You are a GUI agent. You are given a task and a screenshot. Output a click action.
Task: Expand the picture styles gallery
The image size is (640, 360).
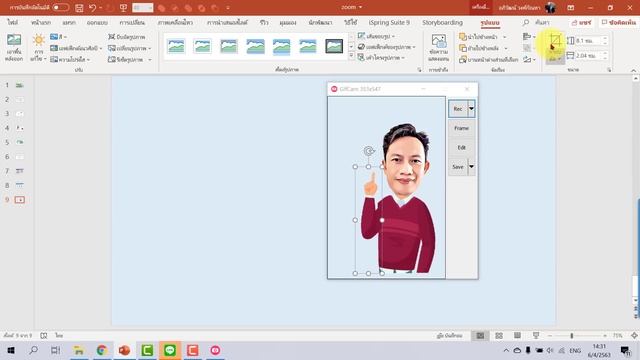pyautogui.click(x=351, y=57)
